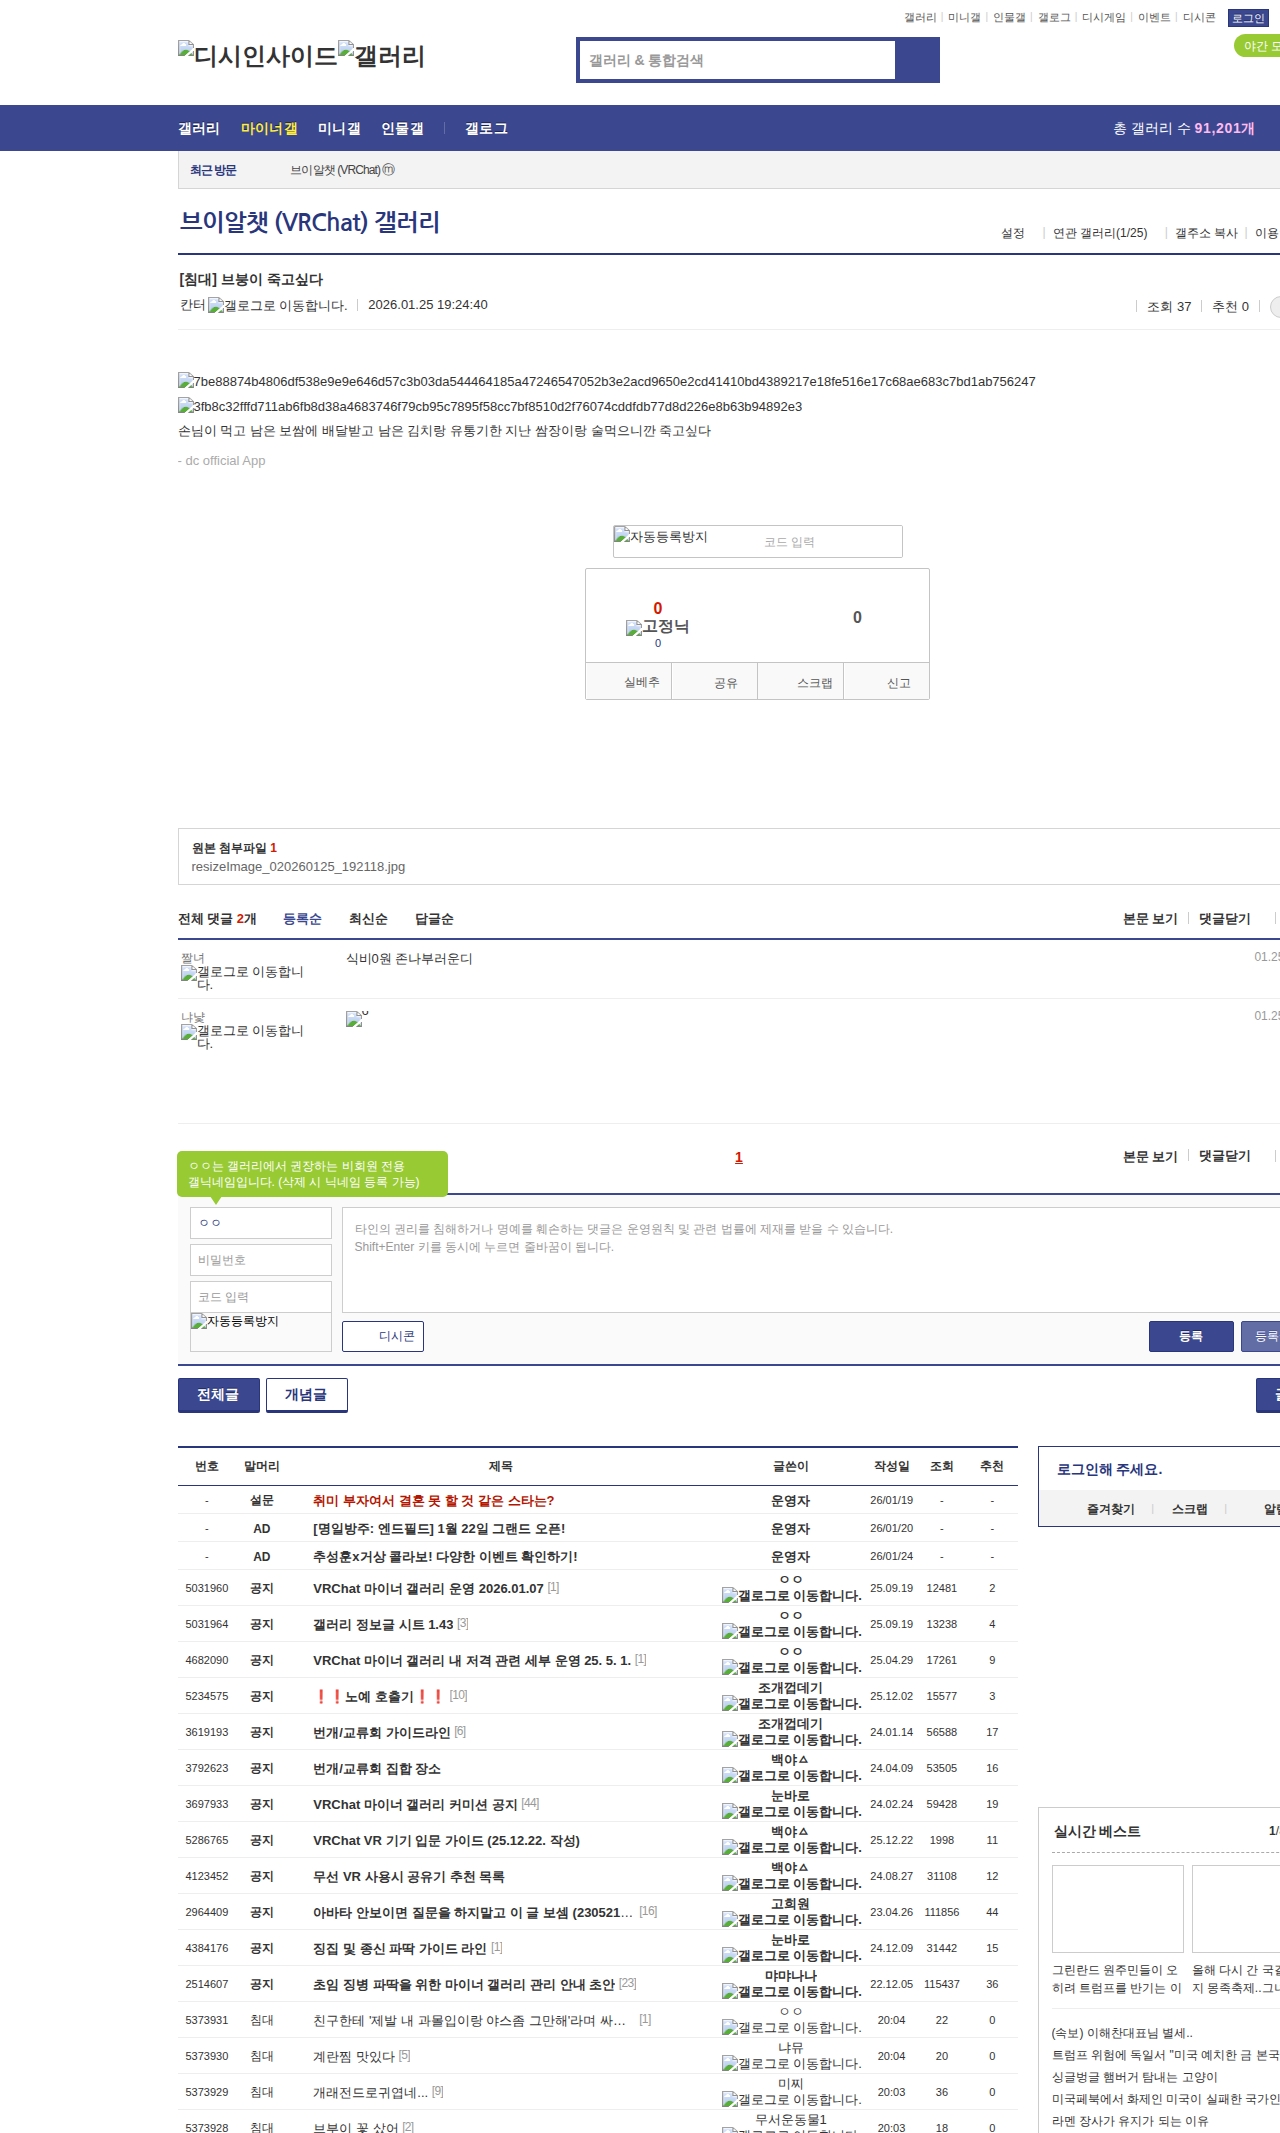
Task: Open the 공유 share options
Action: tap(725, 683)
